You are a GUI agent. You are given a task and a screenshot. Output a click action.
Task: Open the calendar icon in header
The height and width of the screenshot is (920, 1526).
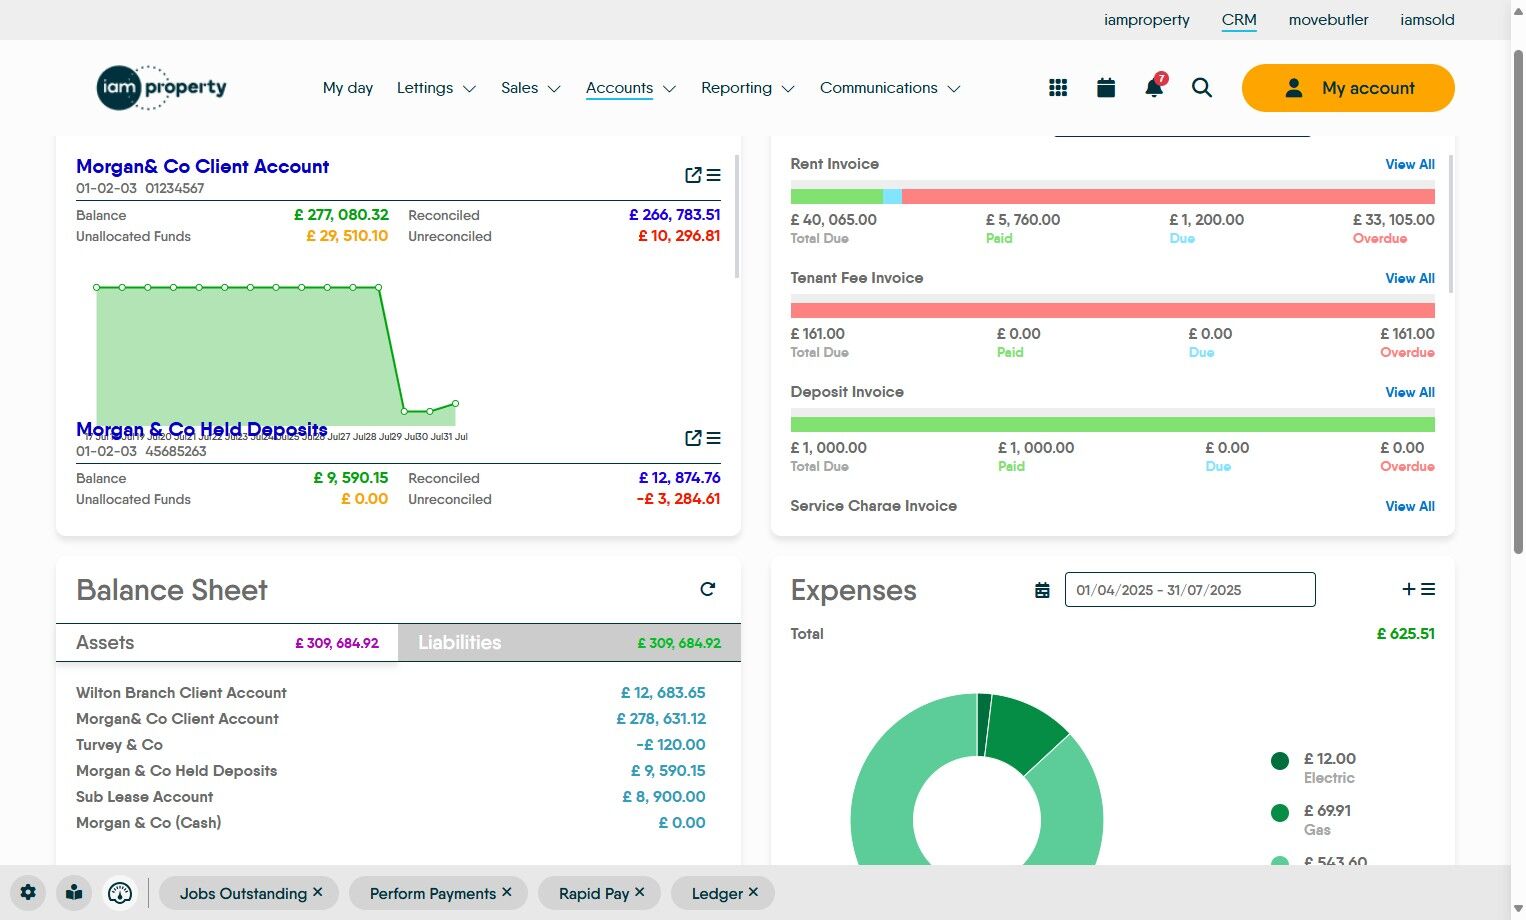pos(1106,88)
